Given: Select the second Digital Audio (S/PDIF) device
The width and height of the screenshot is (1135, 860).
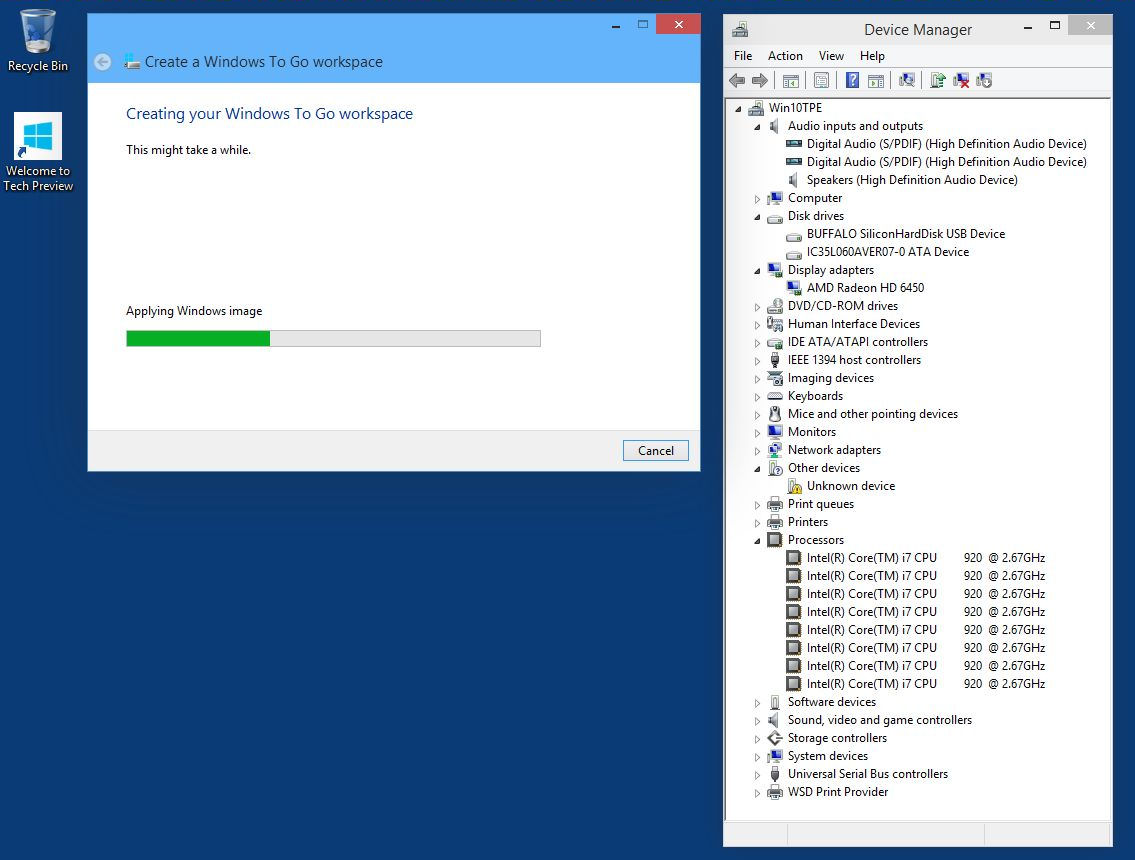Looking at the screenshot, I should 946,162.
